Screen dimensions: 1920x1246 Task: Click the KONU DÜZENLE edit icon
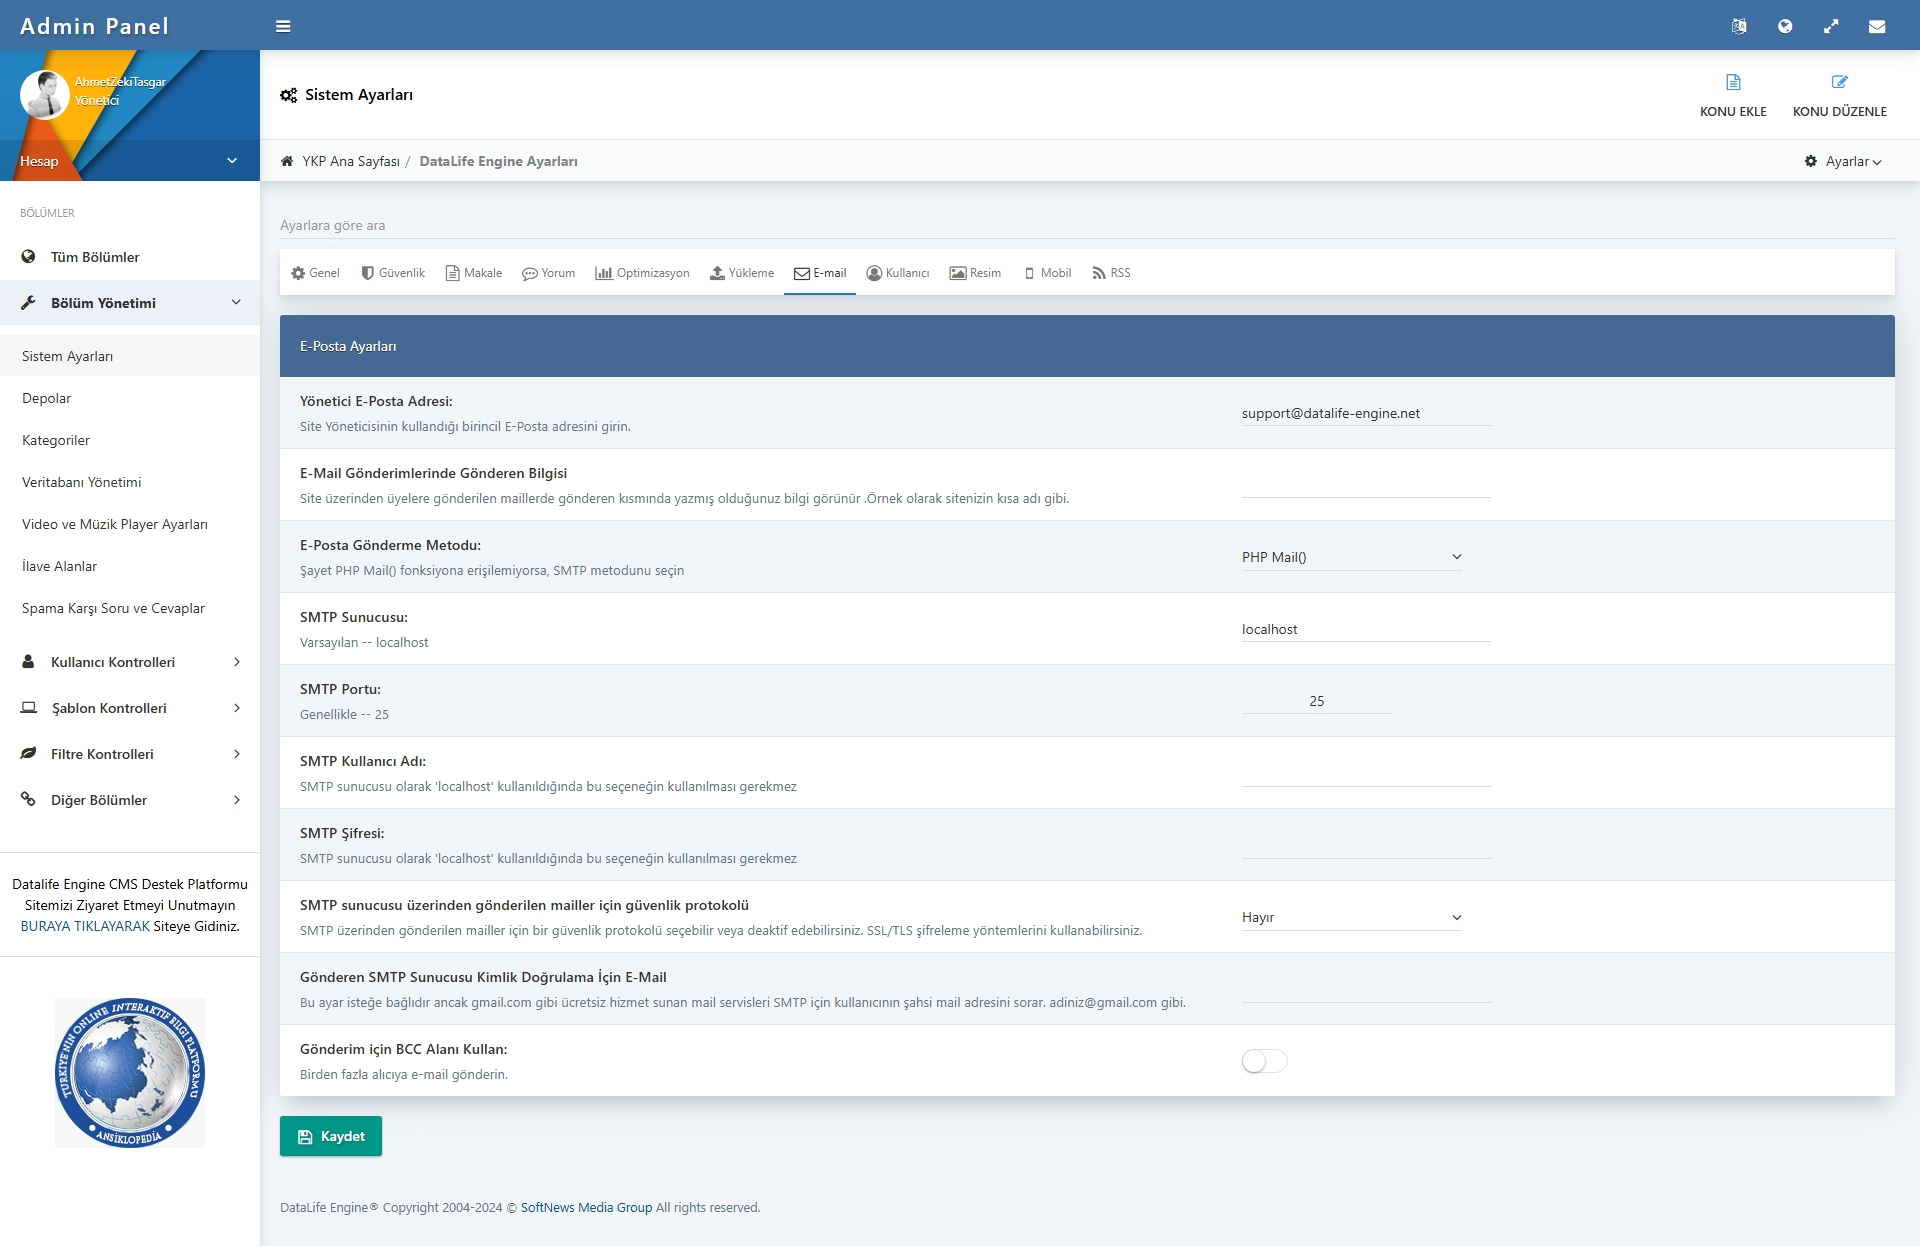1839,82
